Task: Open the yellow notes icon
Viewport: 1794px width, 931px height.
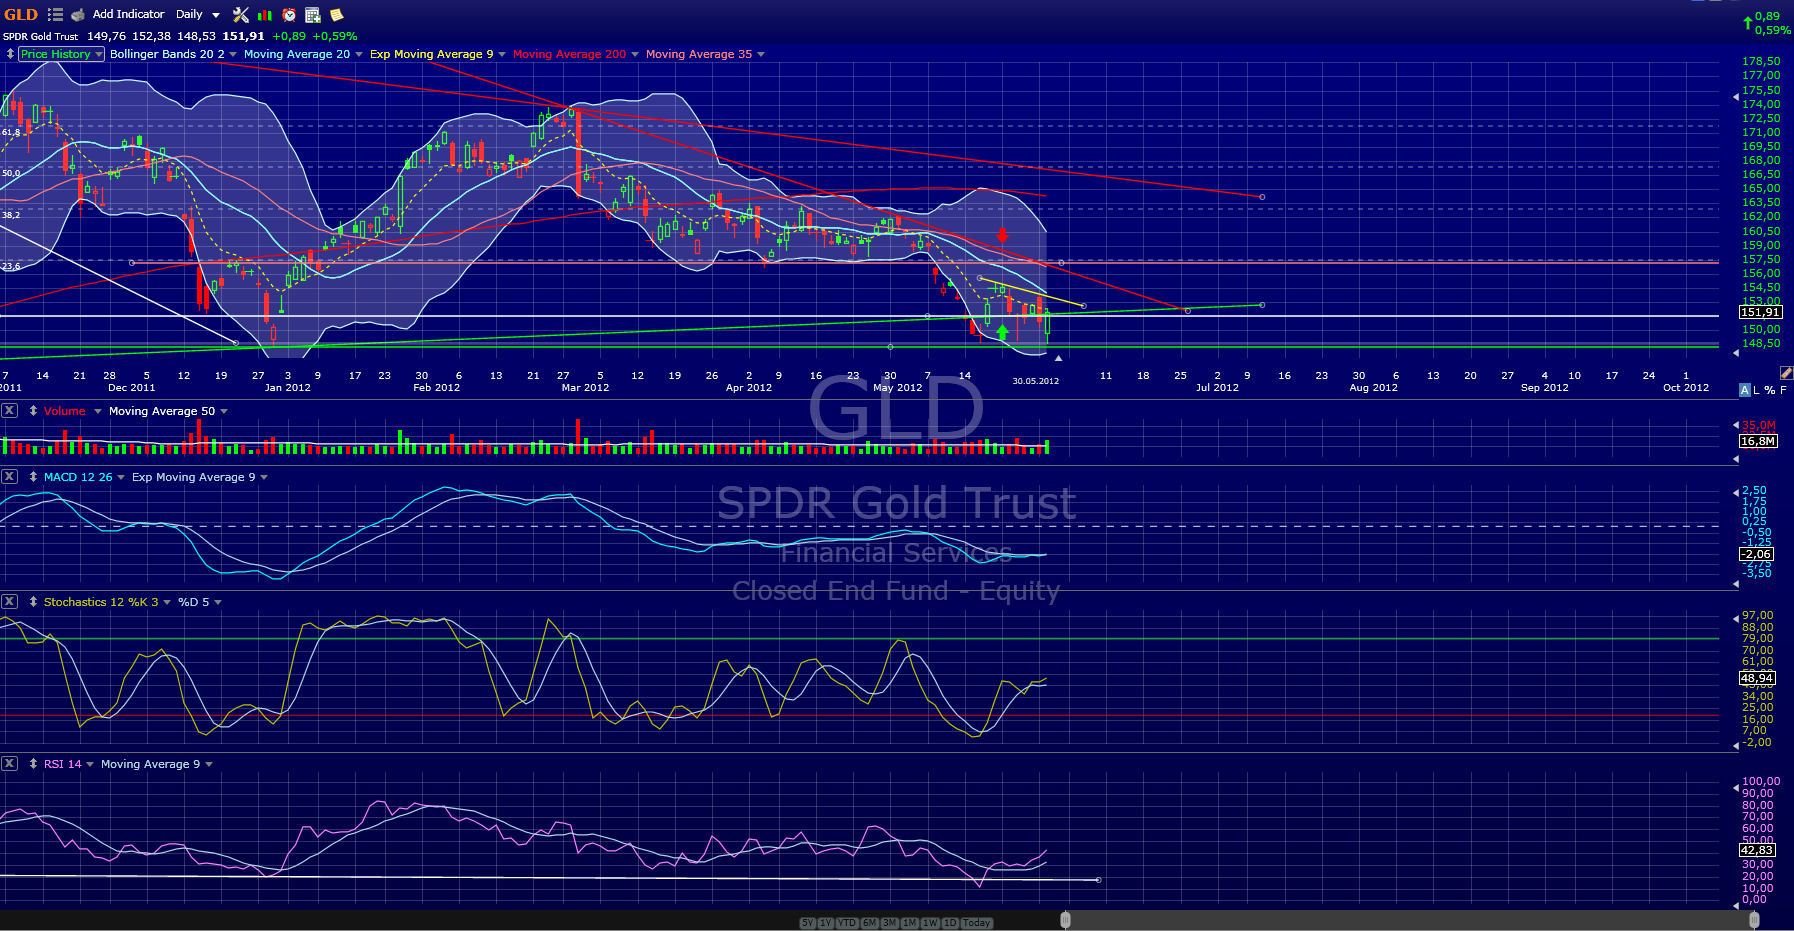Action: (x=337, y=15)
